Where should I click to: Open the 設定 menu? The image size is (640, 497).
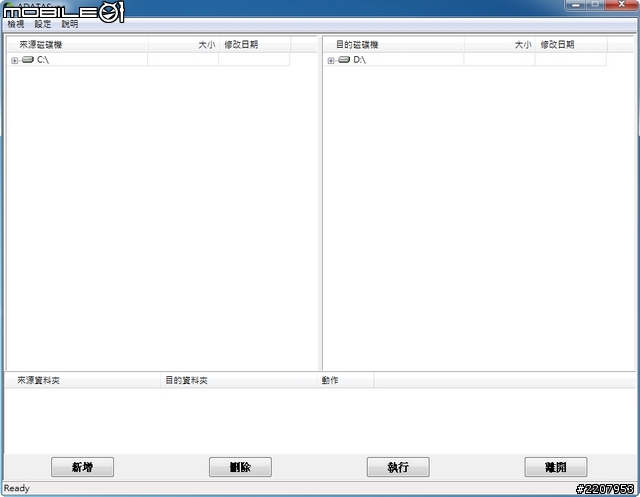coord(43,24)
